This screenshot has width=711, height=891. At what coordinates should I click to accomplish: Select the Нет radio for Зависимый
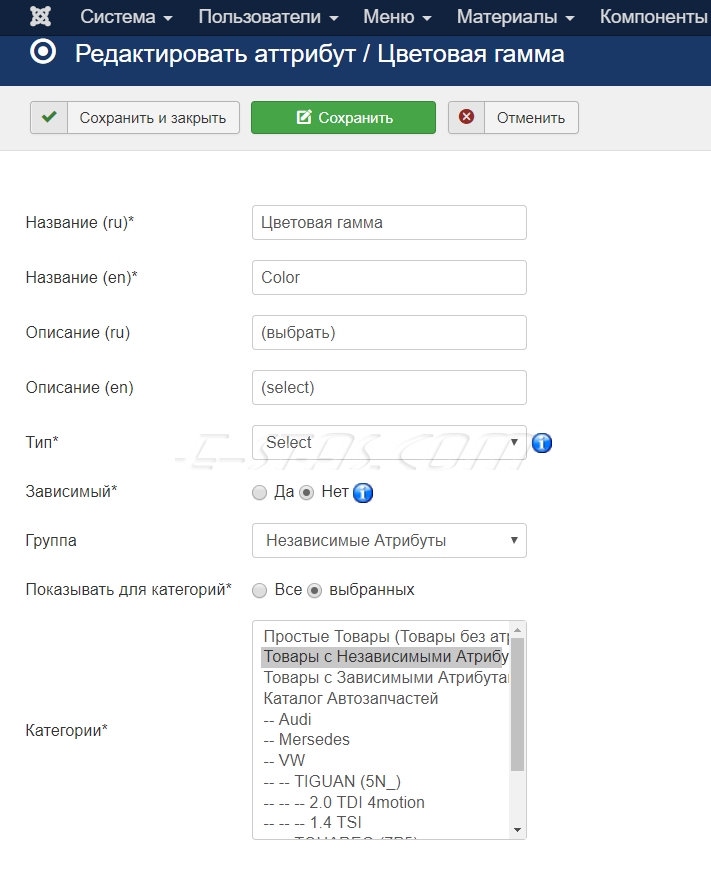pyautogui.click(x=306, y=493)
